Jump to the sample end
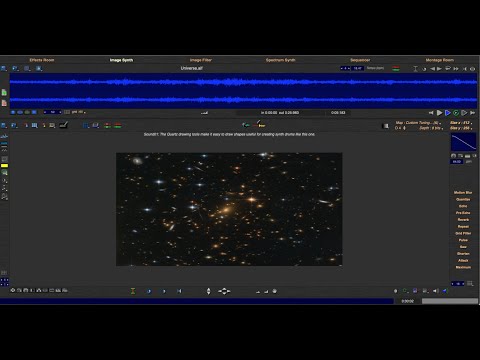The width and height of the screenshot is (480, 360). (x=473, y=113)
